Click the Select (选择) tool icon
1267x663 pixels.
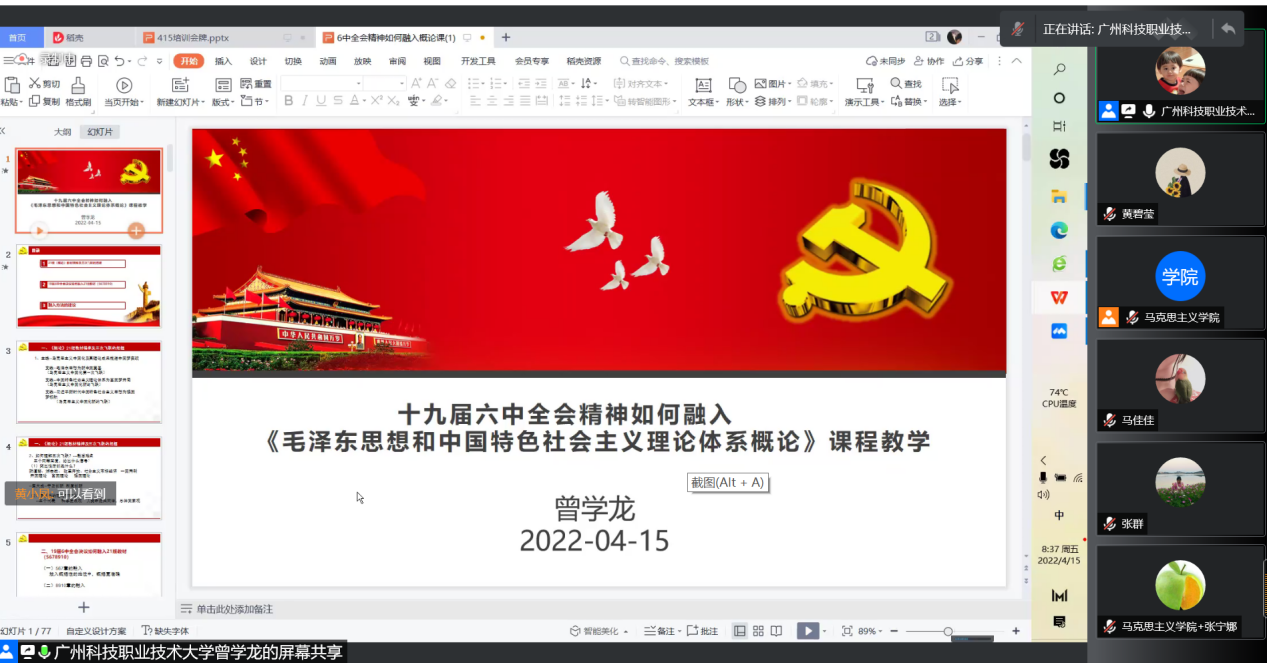tap(949, 85)
